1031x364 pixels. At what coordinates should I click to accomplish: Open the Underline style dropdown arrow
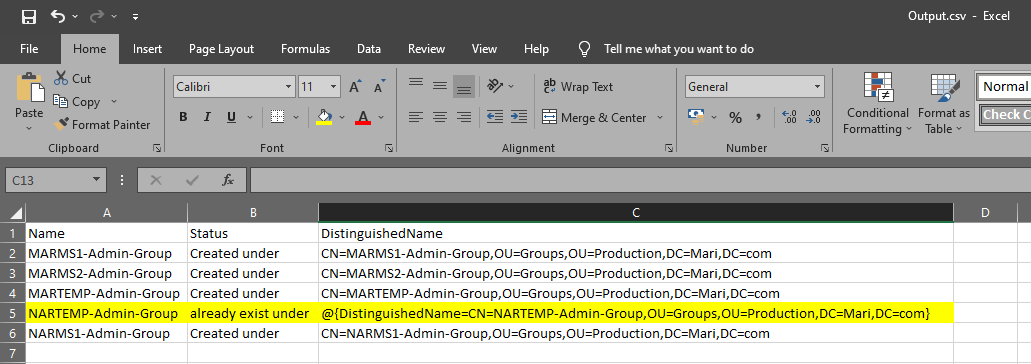(x=251, y=118)
